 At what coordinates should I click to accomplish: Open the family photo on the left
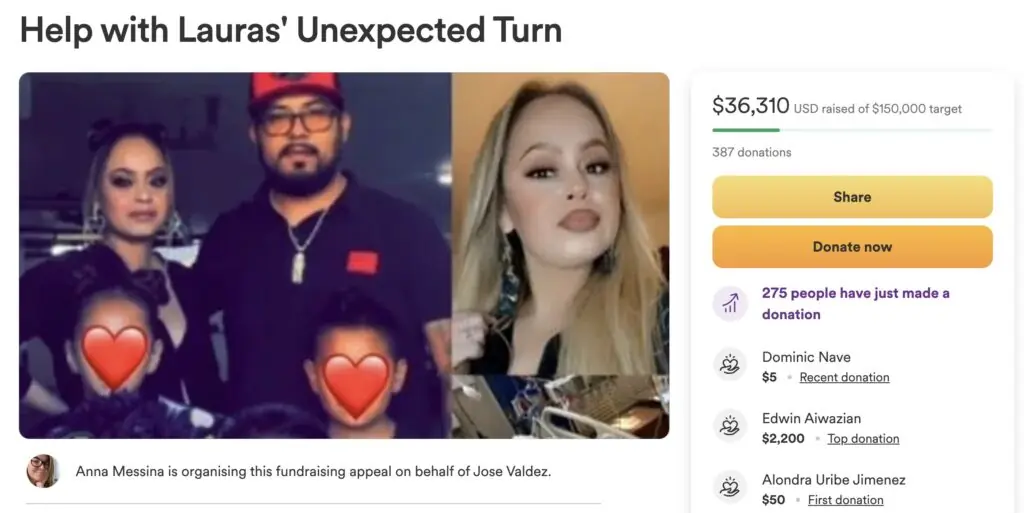235,255
